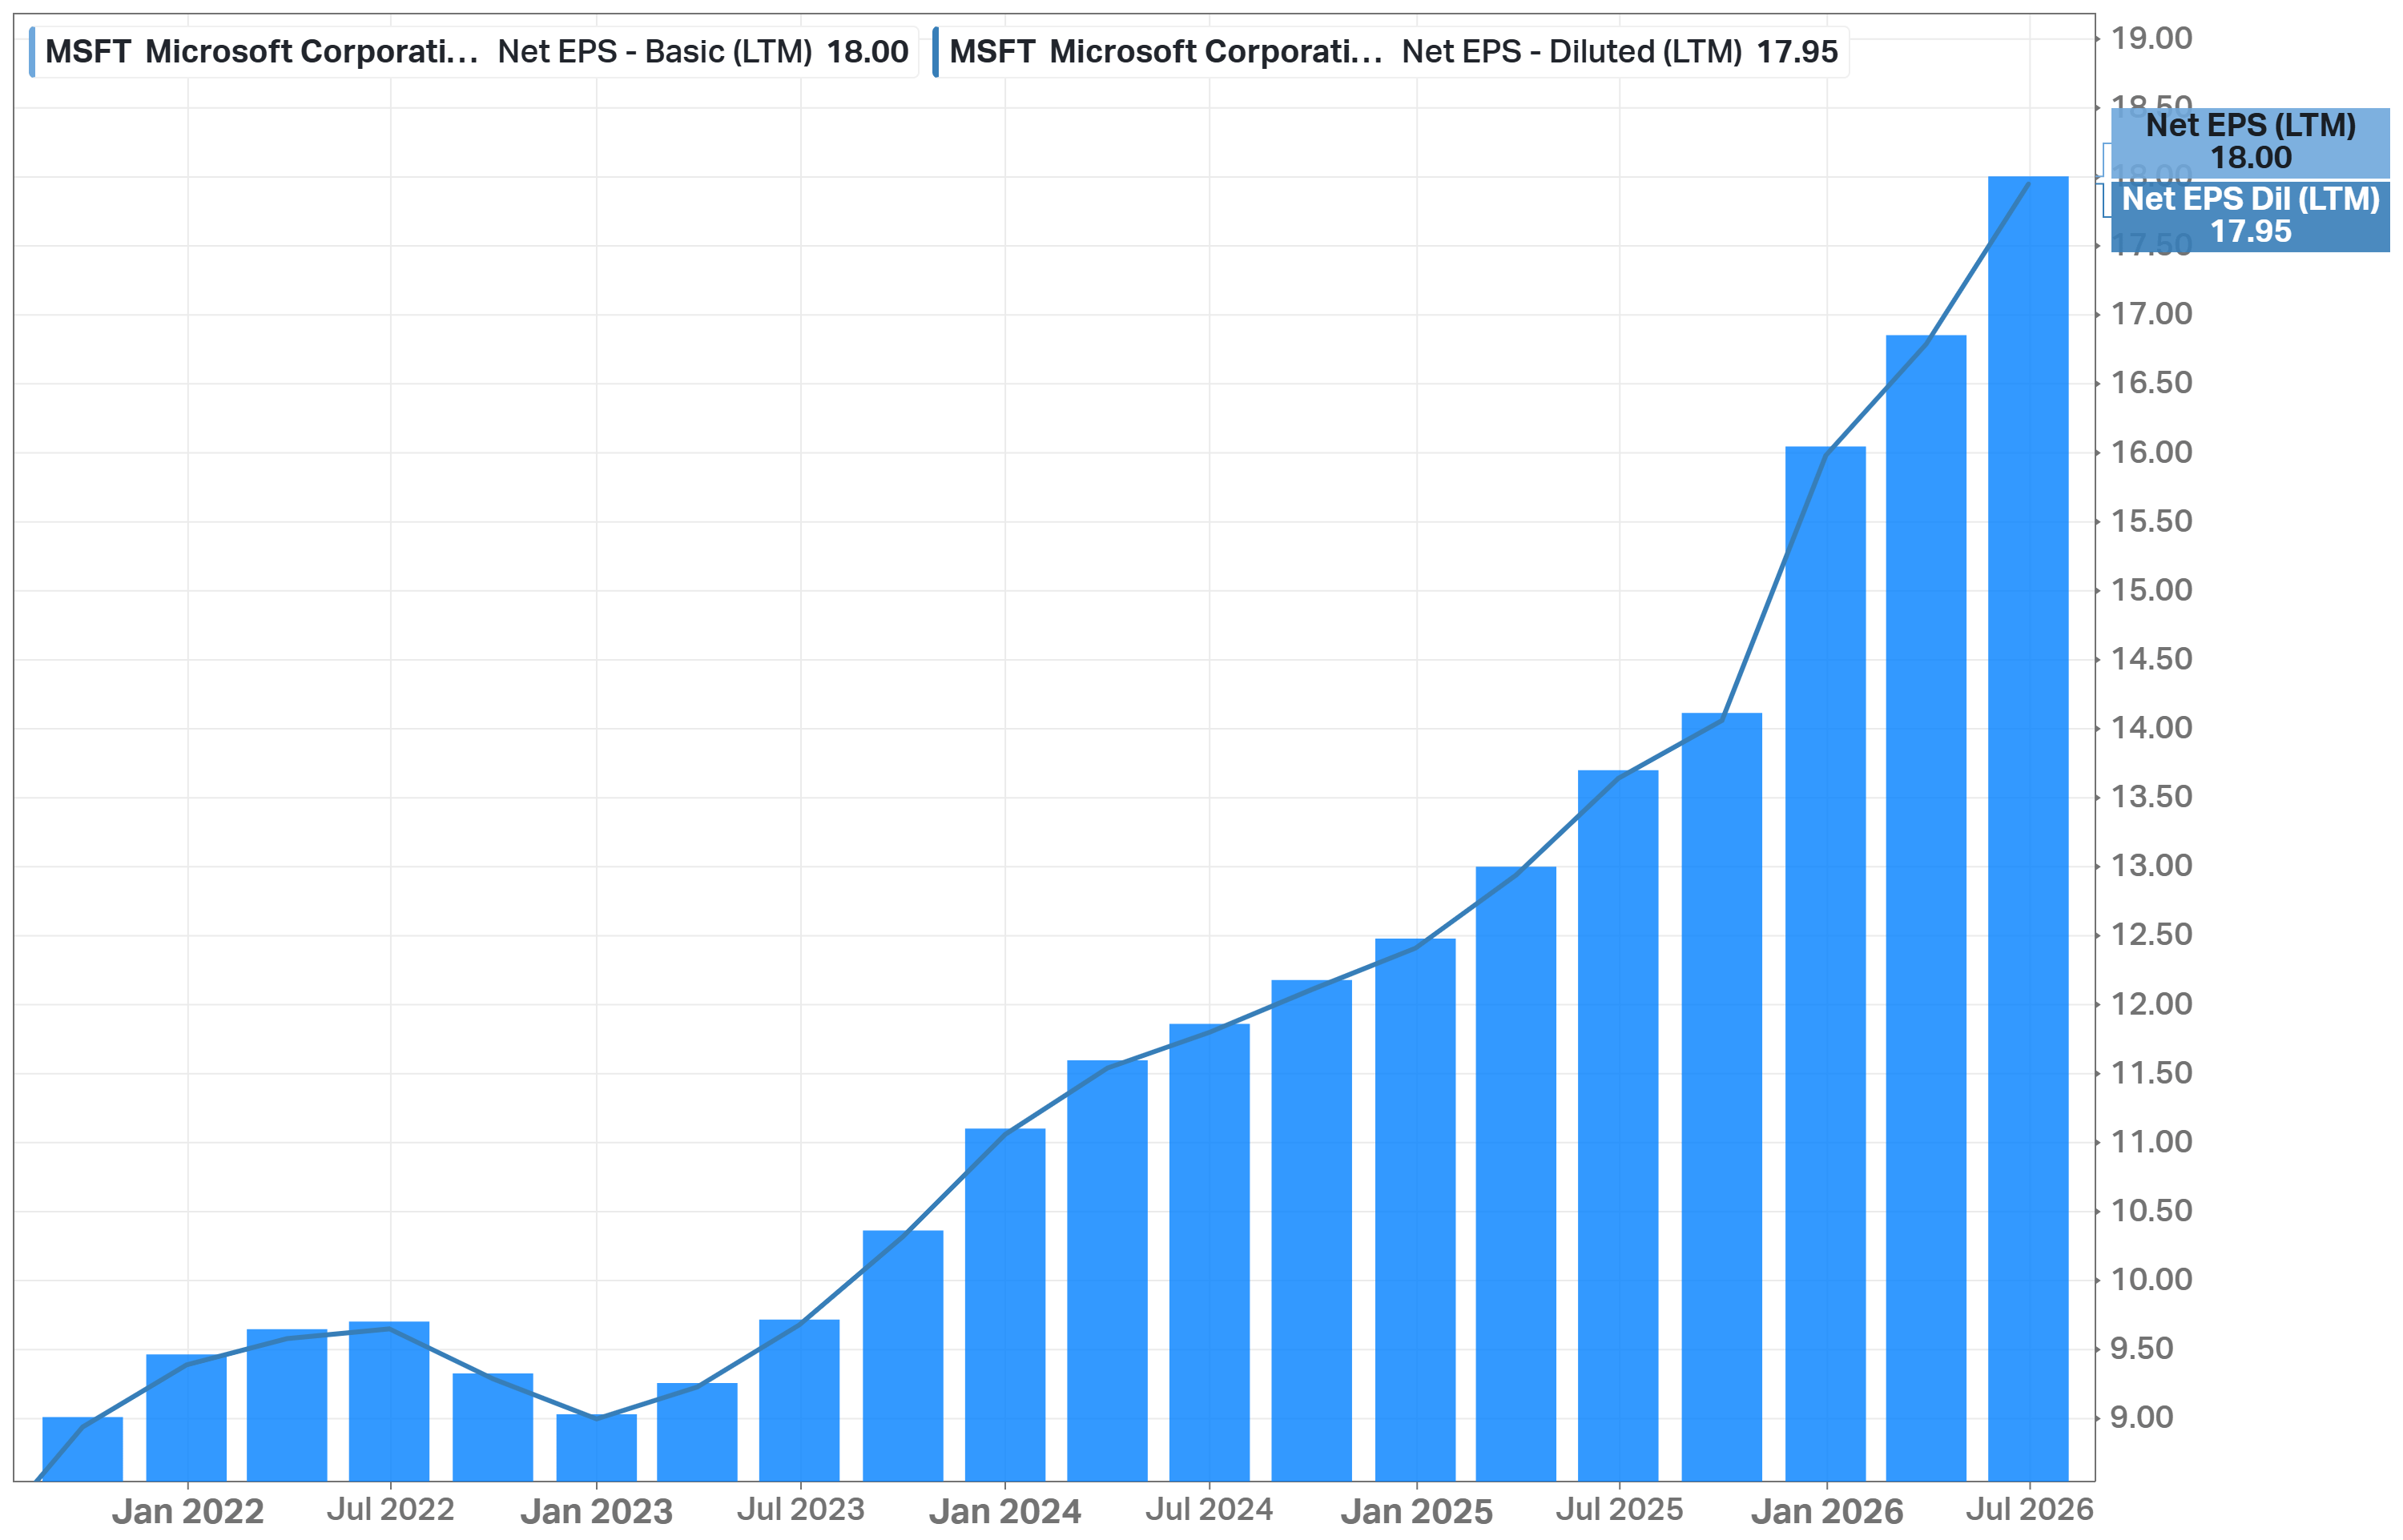This screenshot has height=1540, width=2403.
Task: Click the Net EPS - Diluted (LTM) legend entry
Action: [x=1390, y=52]
